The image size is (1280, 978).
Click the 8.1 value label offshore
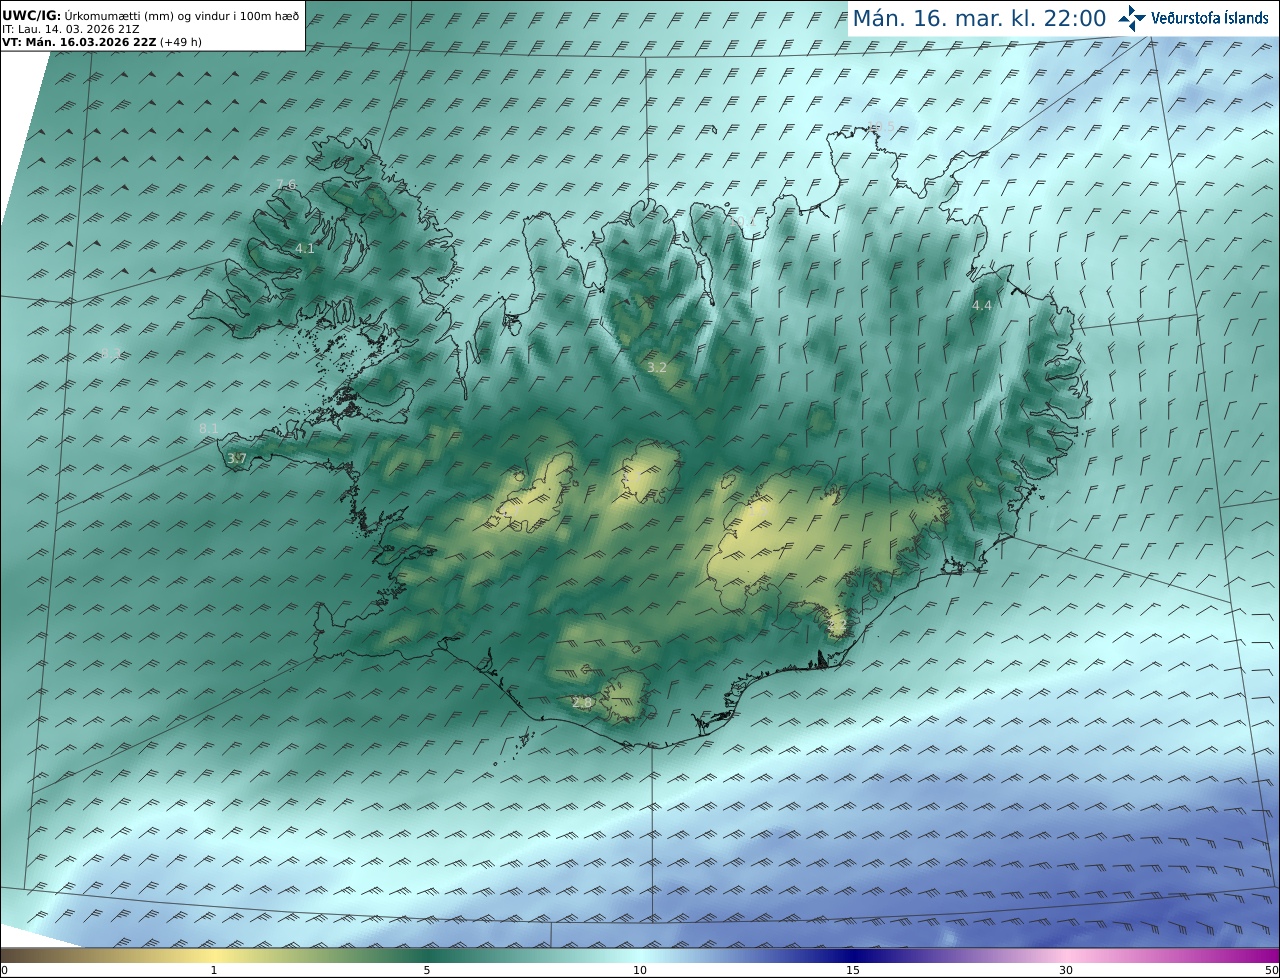click(209, 428)
